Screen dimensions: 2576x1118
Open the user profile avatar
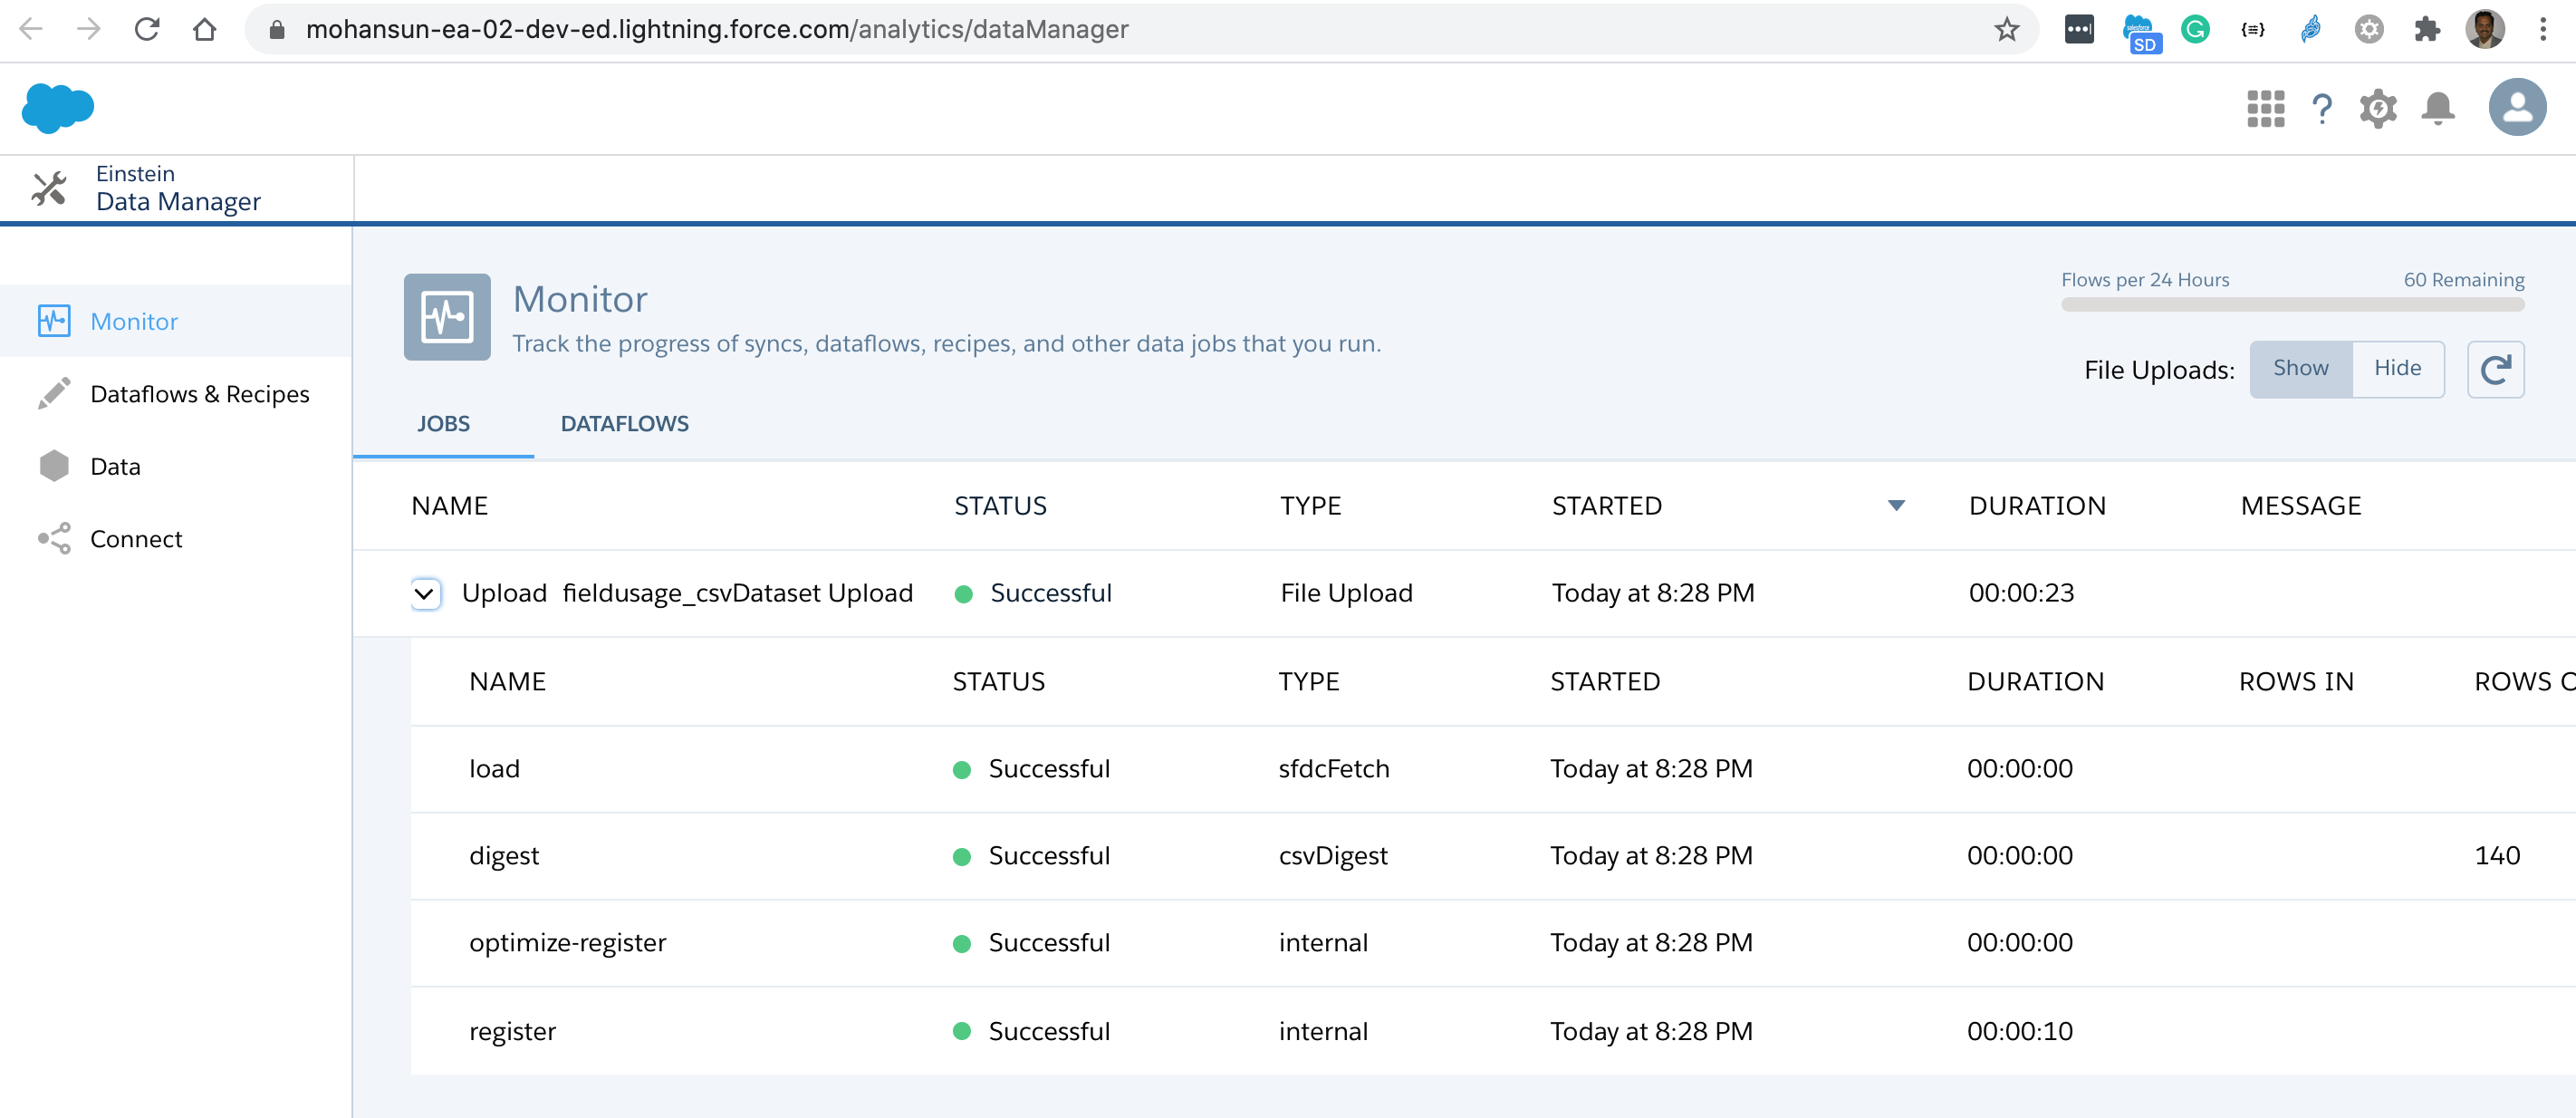pos(2516,107)
